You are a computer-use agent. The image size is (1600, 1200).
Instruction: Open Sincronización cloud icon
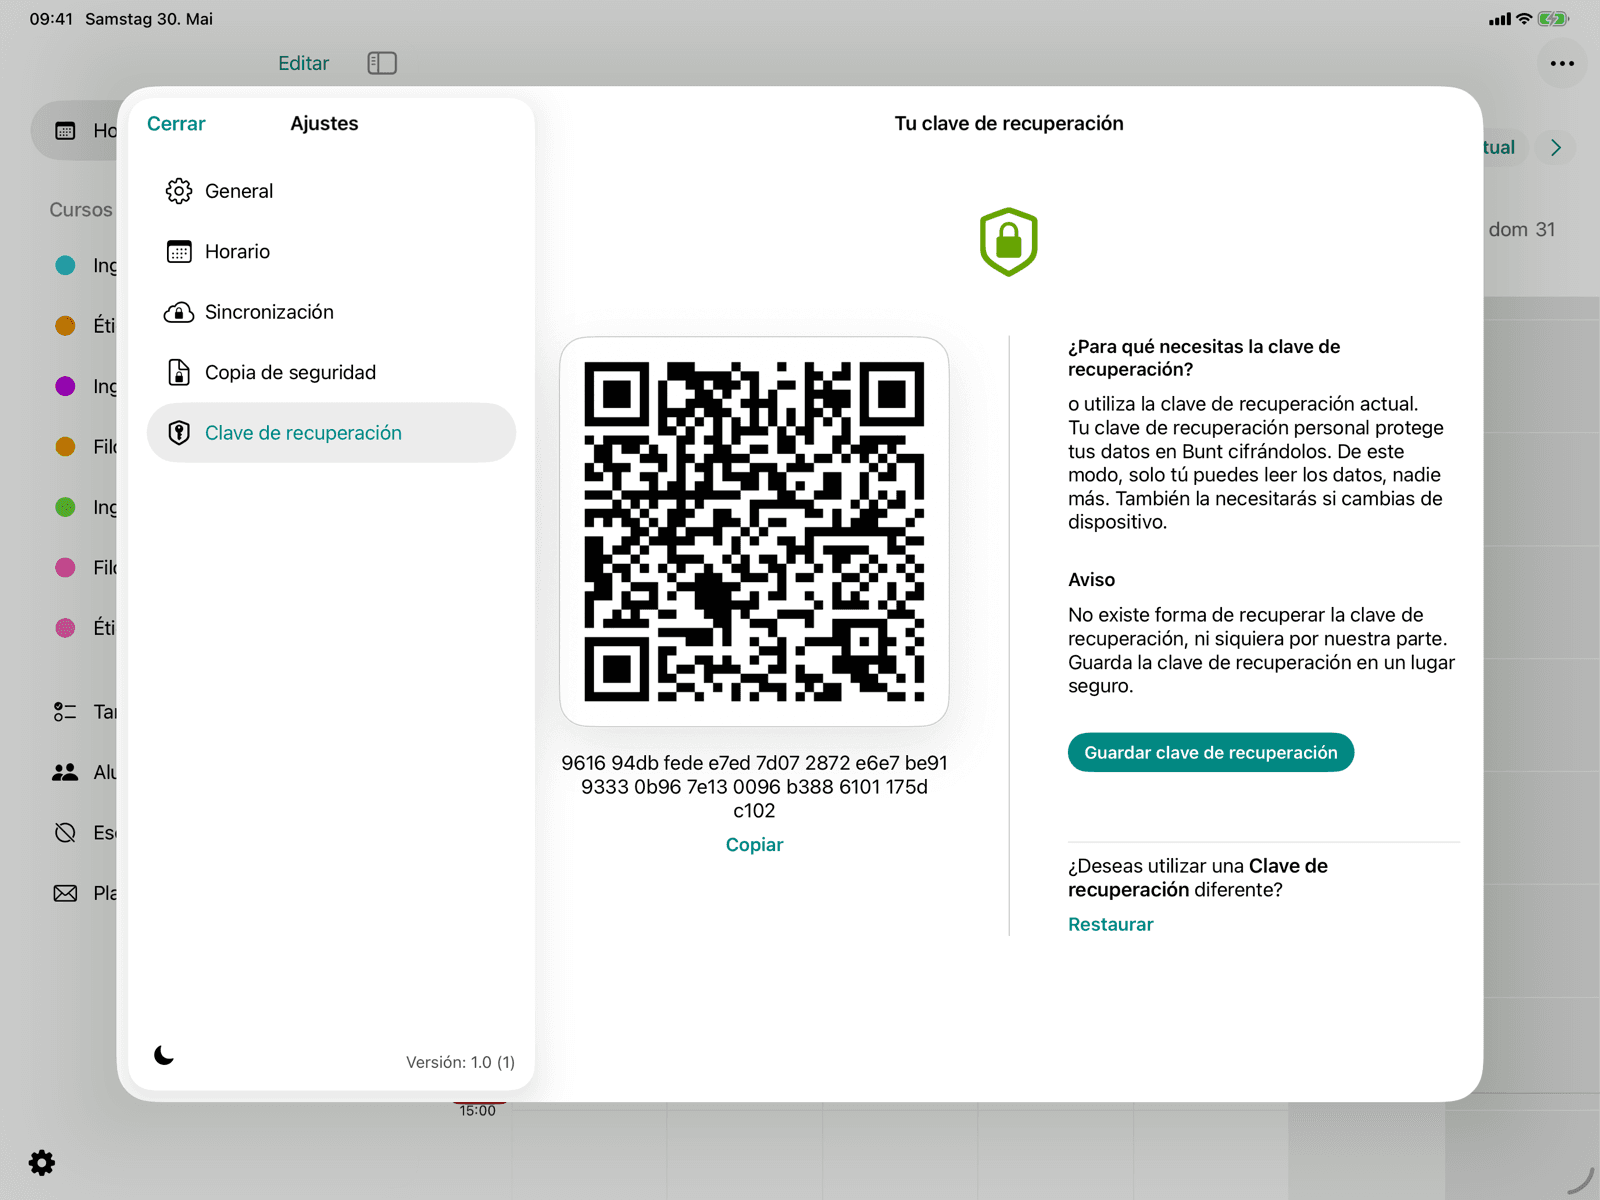point(179,312)
